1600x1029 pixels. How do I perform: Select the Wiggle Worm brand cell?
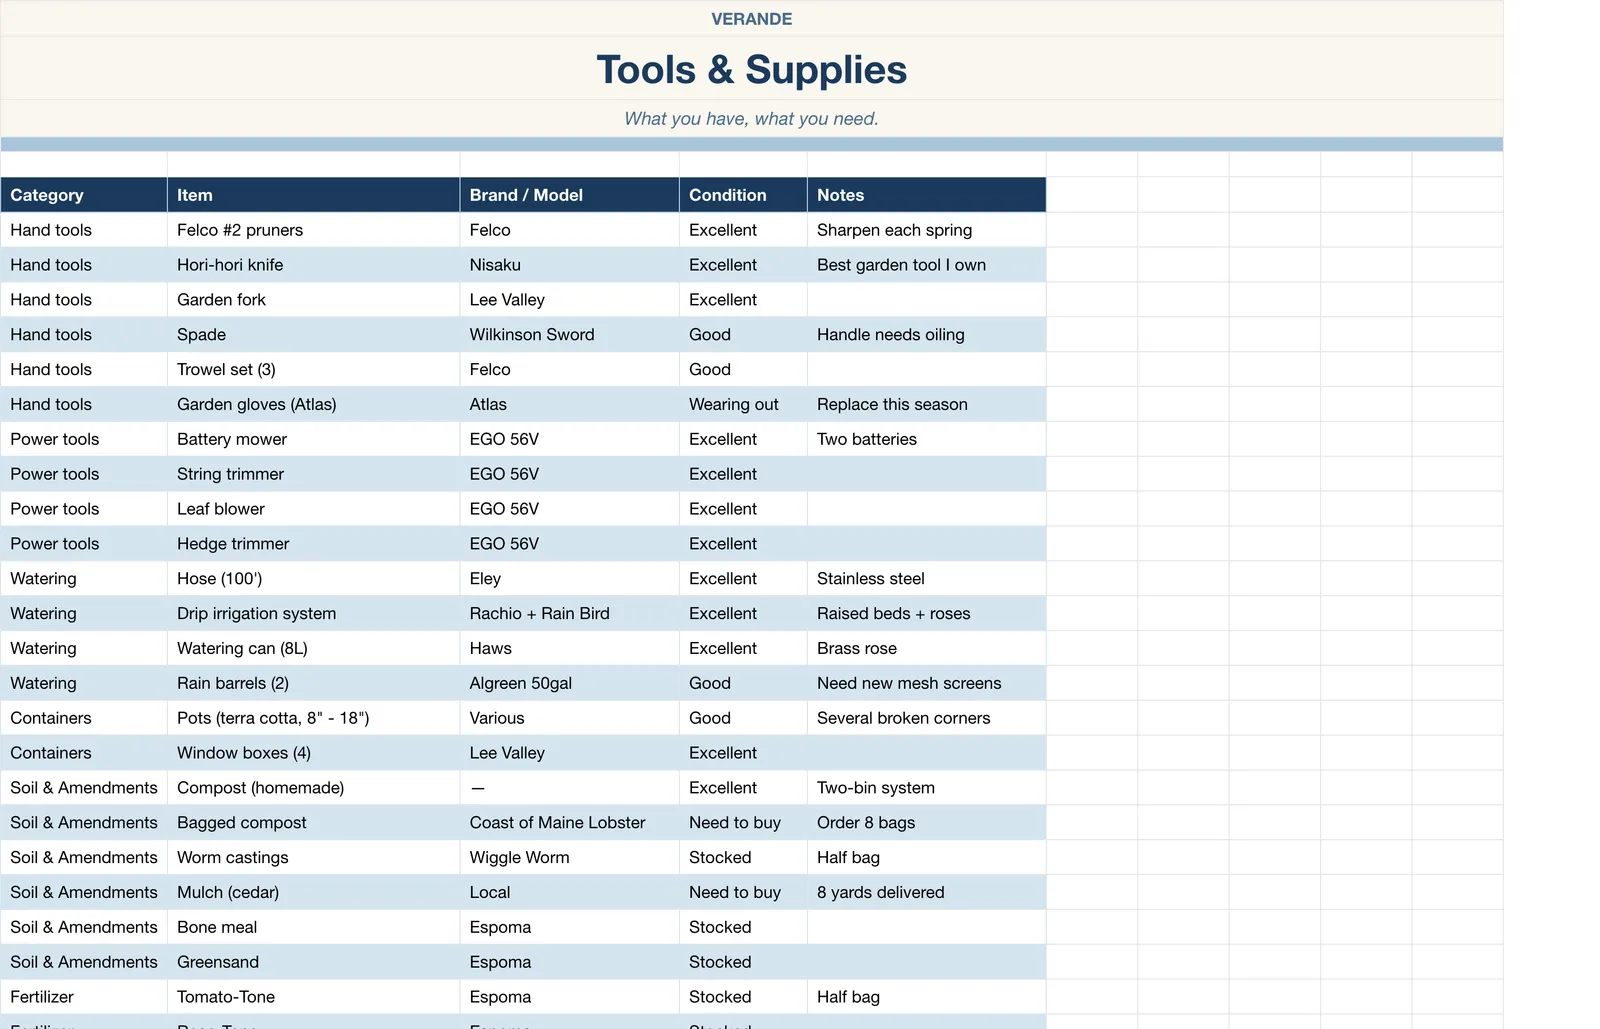569,858
